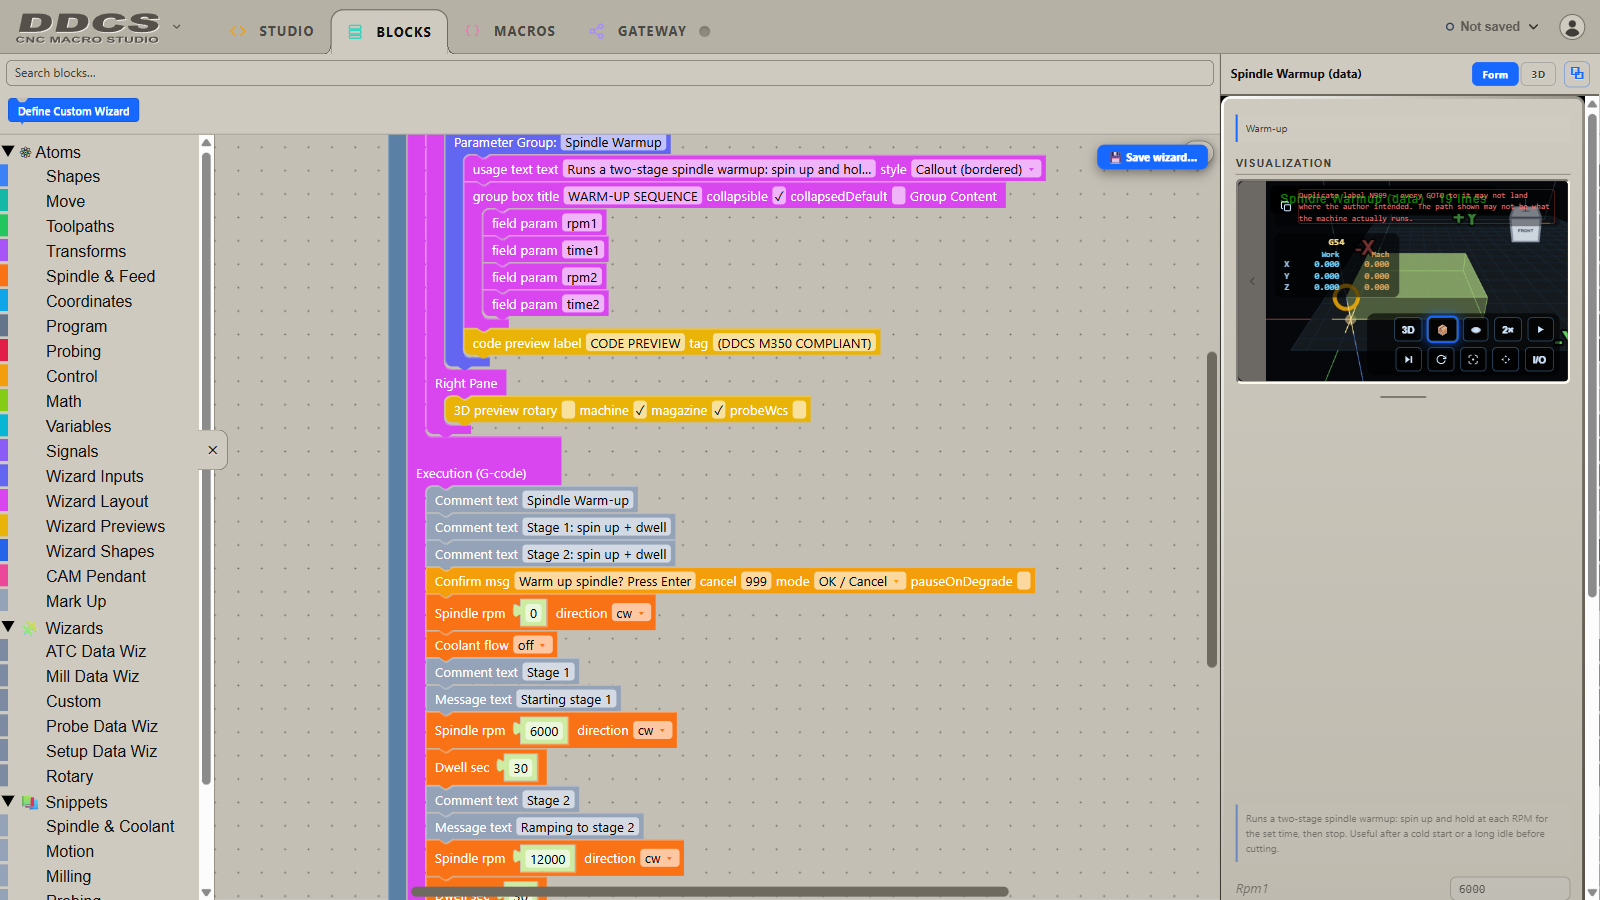Image resolution: width=1600 pixels, height=900 pixels.
Task: Open the user account icon
Action: (x=1572, y=27)
